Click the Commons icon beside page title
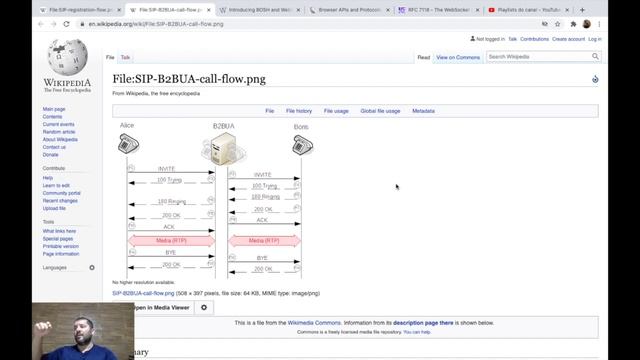 click(595, 79)
